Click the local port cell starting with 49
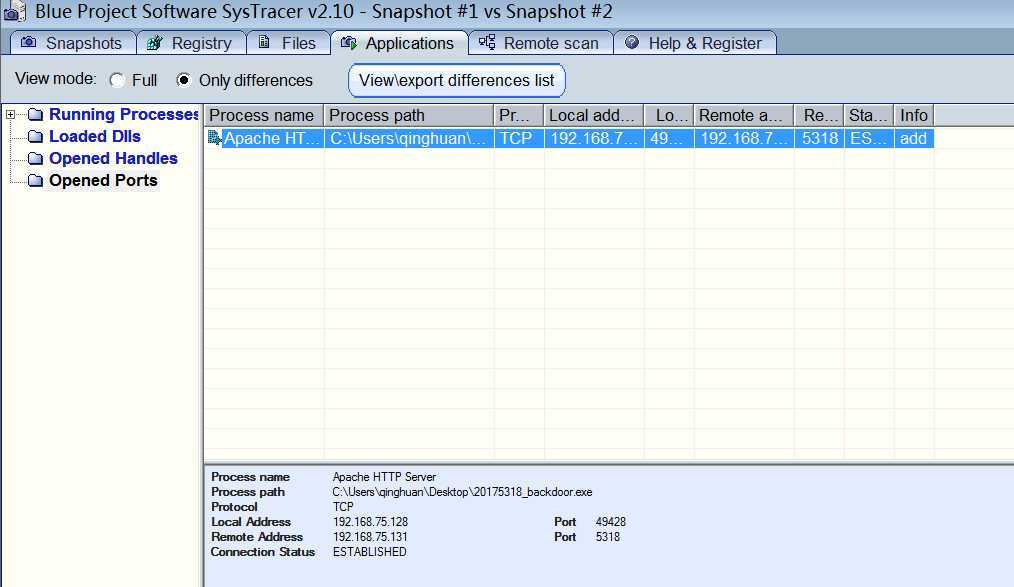The image size is (1014, 587). (x=669, y=138)
